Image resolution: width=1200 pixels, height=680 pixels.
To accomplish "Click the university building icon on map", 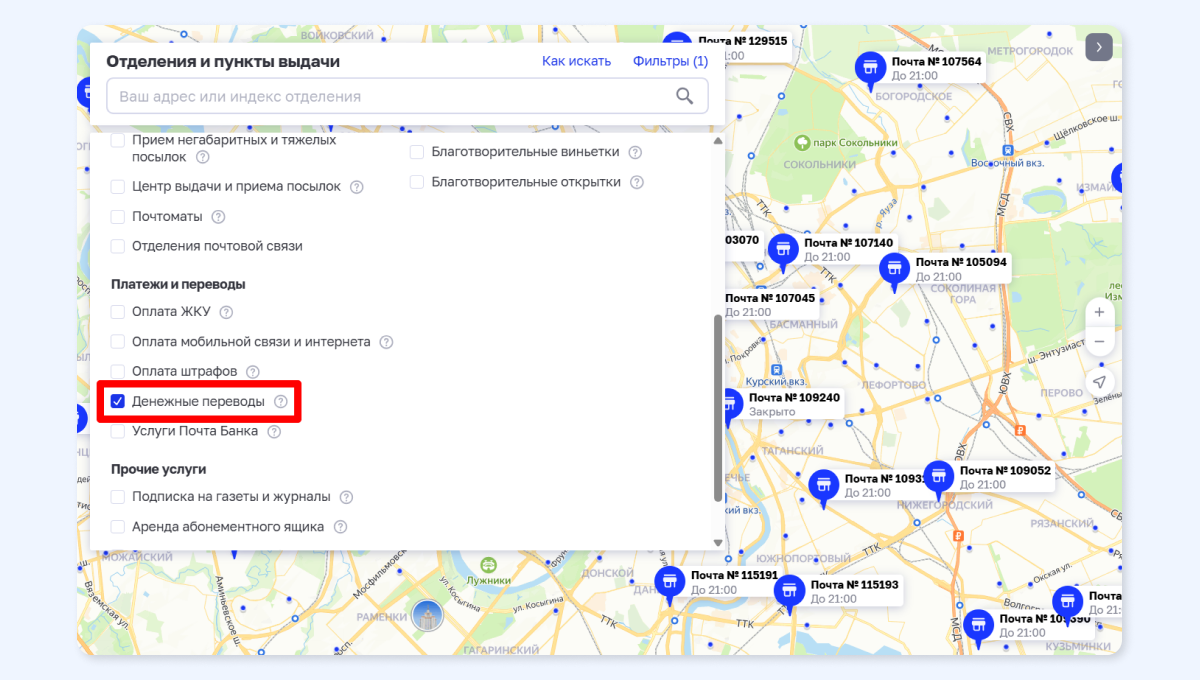I will (427, 616).
